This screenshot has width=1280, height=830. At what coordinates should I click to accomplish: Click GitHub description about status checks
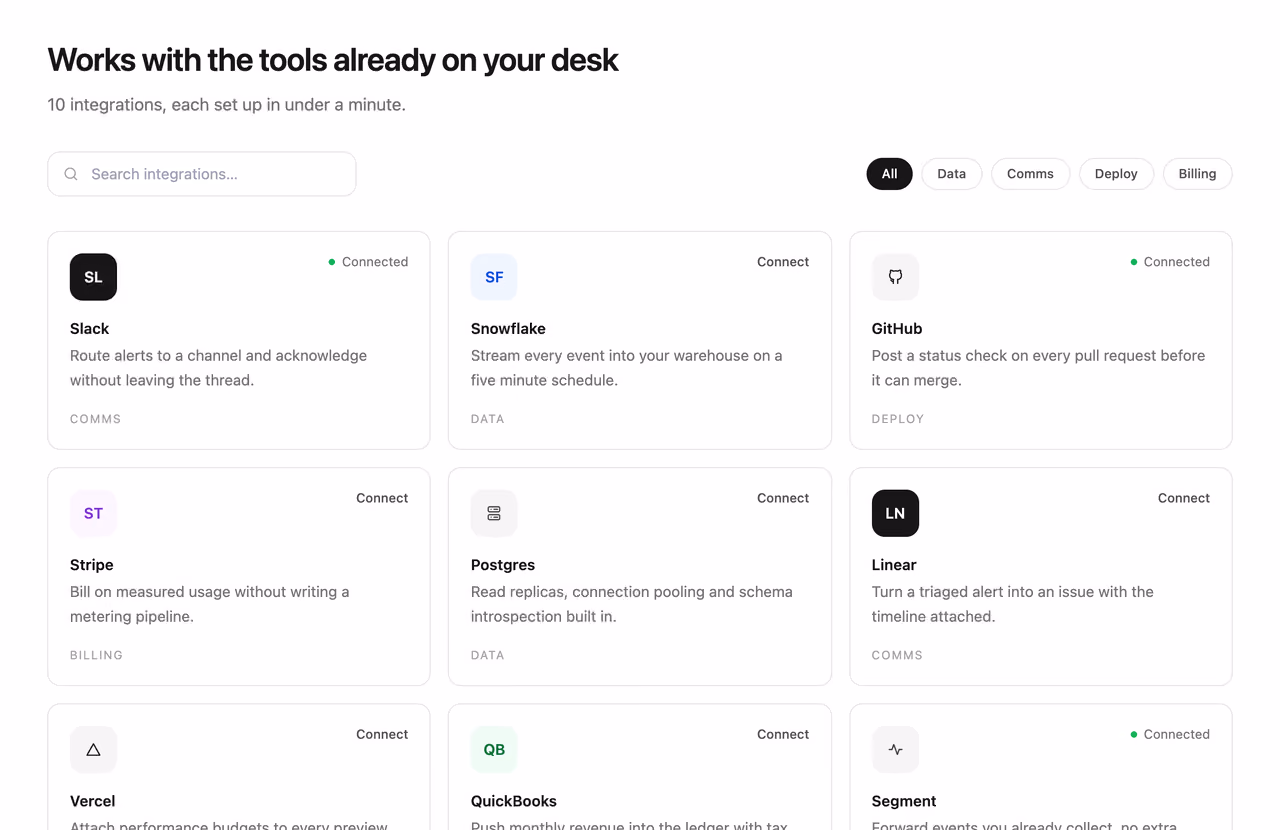coord(1039,368)
